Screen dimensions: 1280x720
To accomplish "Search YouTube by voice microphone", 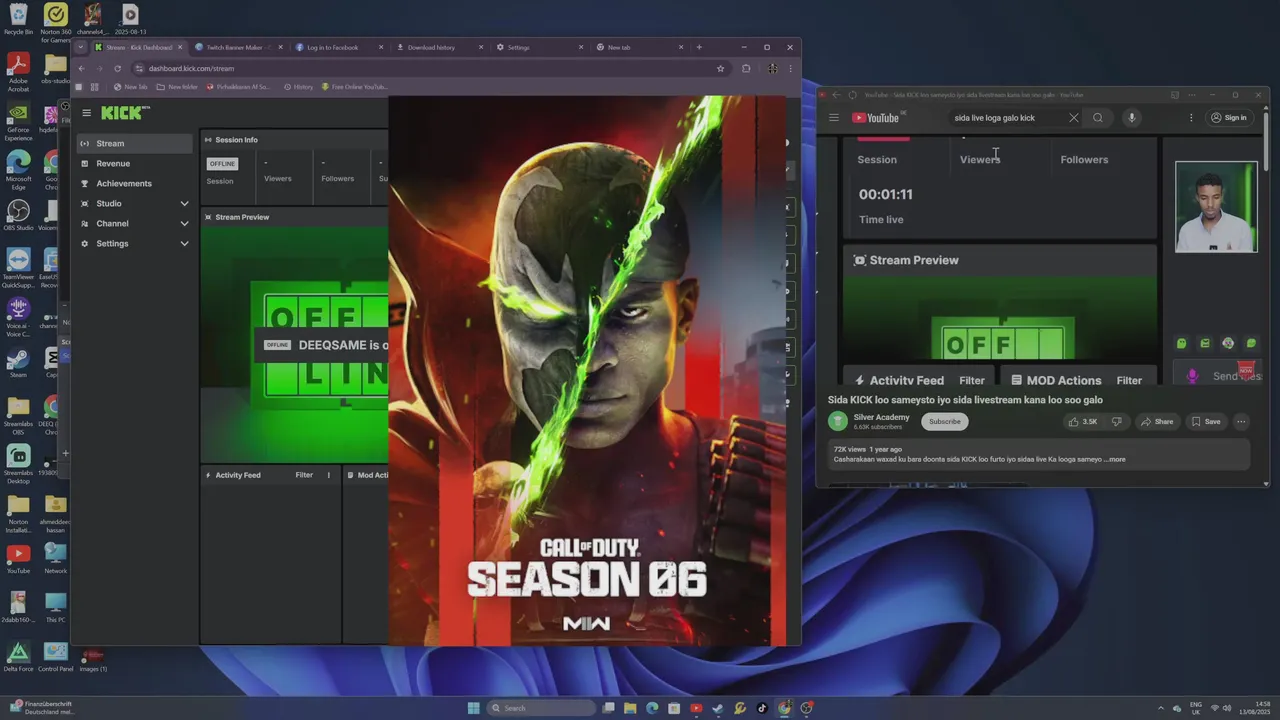I will pos(1132,118).
